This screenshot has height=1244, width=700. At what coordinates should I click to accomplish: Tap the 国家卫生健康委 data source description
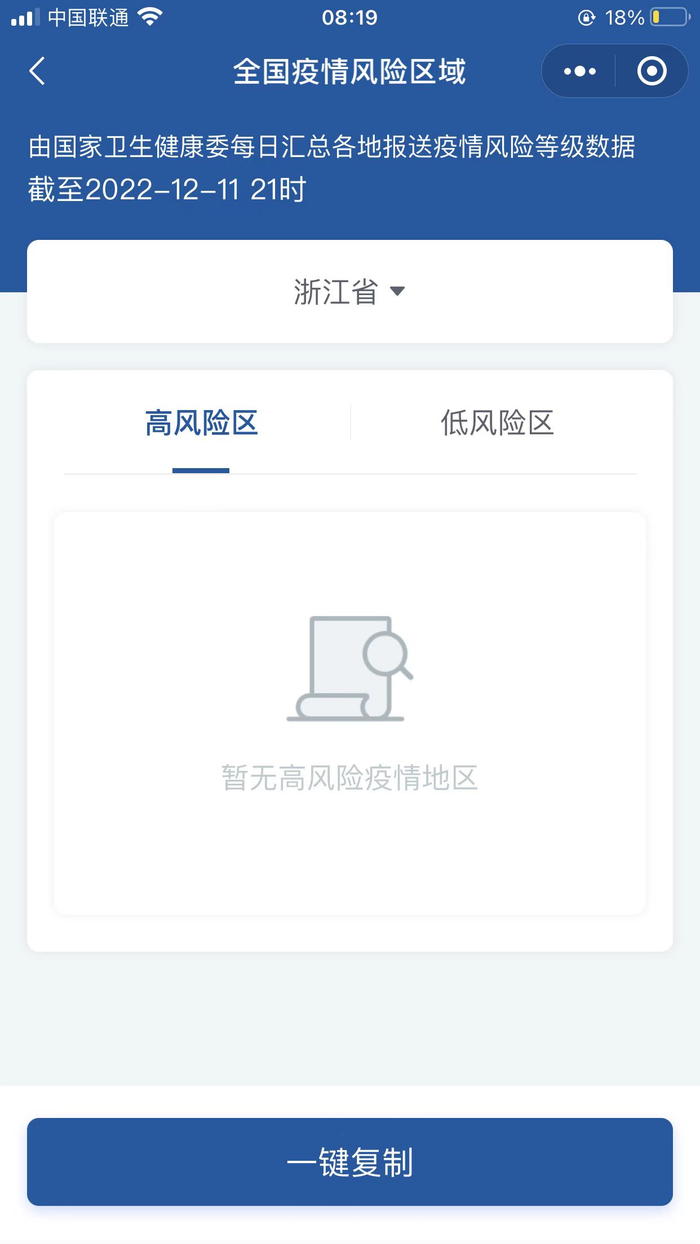click(332, 147)
